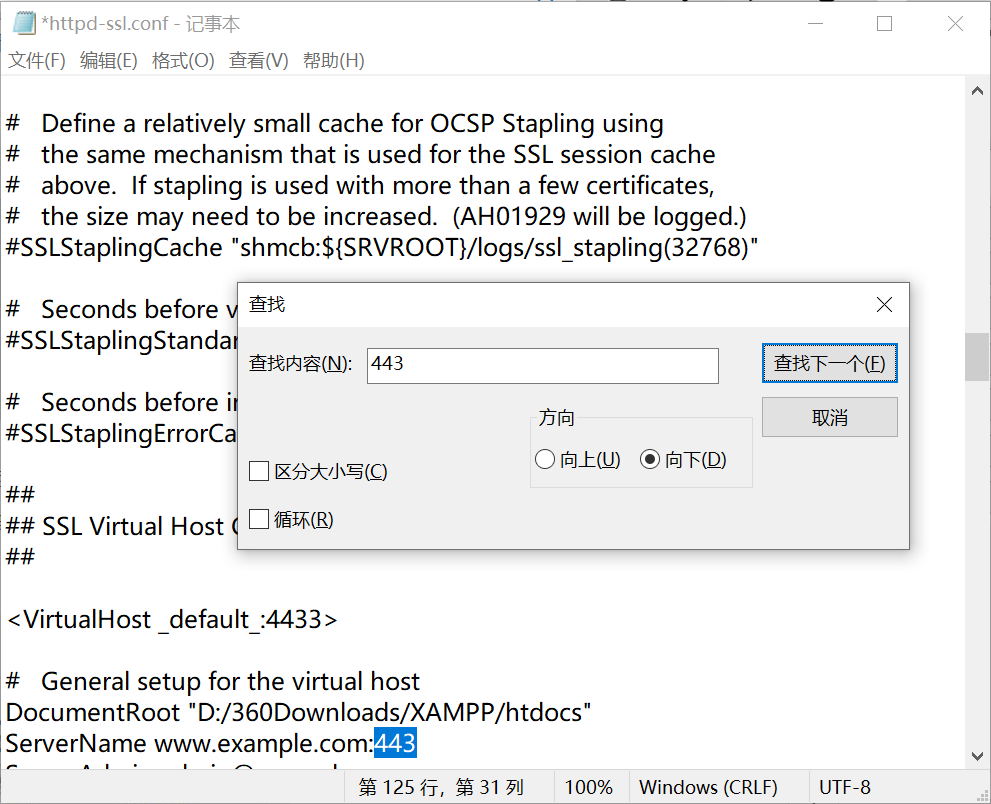Click the 100% zoom level indicator

tap(589, 787)
